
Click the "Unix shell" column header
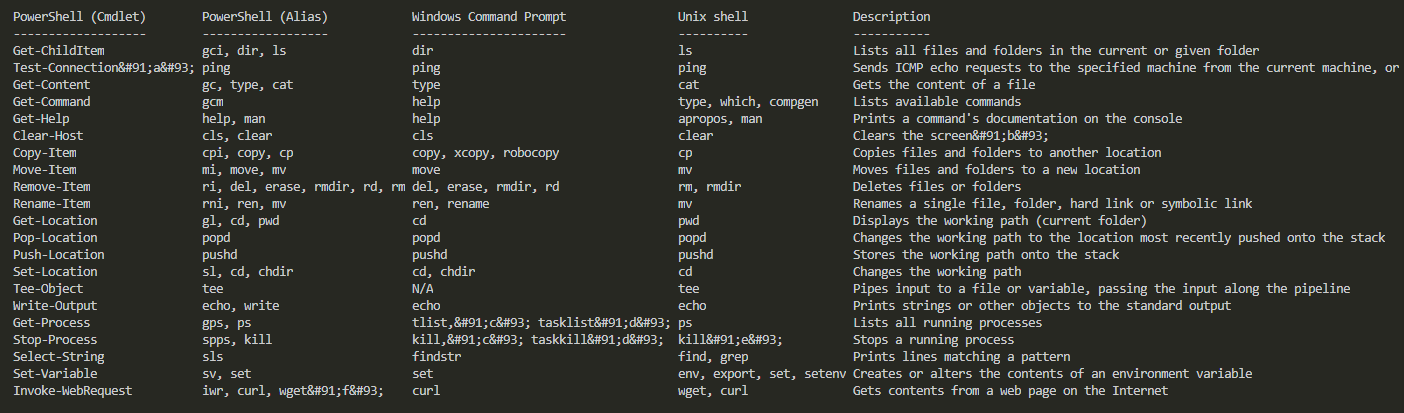pos(713,16)
